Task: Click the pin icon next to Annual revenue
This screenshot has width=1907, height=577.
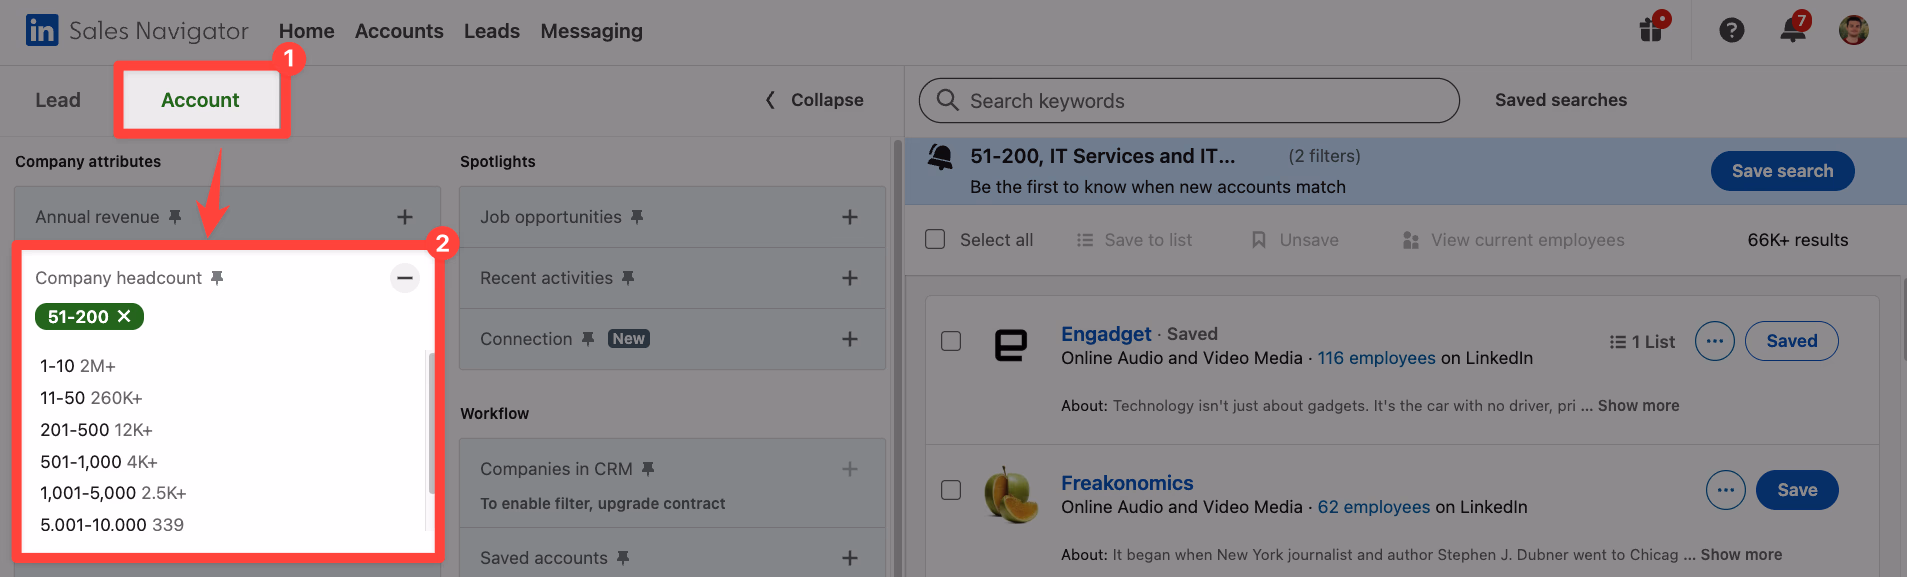Action: point(175,217)
